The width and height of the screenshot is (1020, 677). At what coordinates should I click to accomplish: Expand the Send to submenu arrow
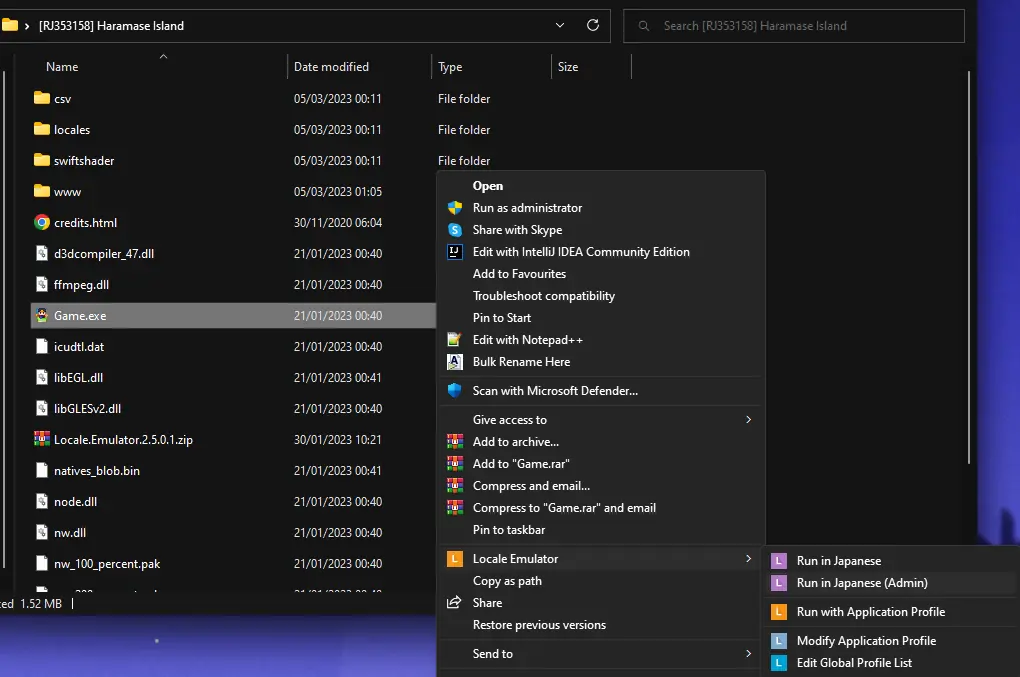[748, 654]
